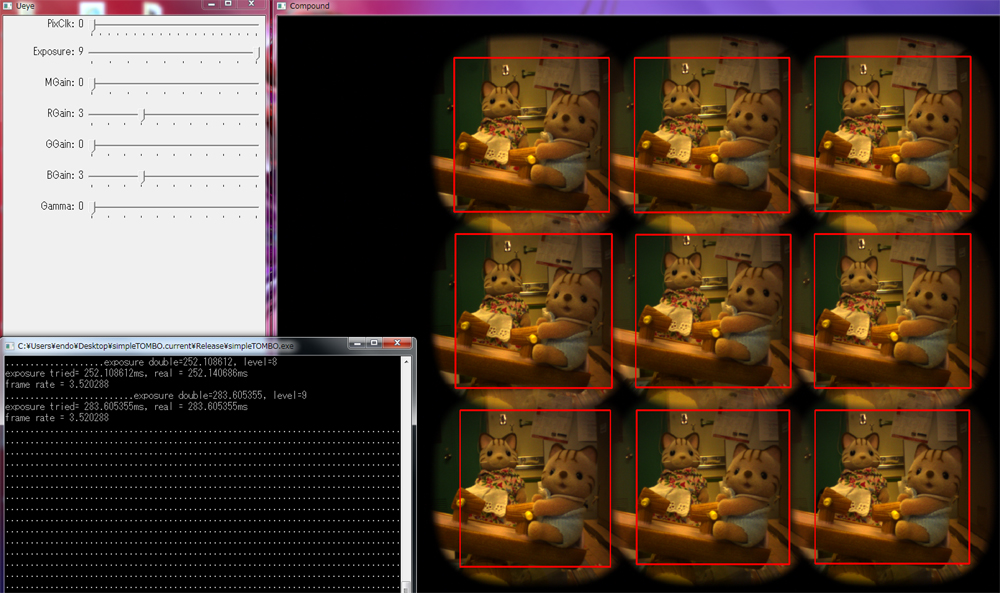Close the Ueye window

251,4
